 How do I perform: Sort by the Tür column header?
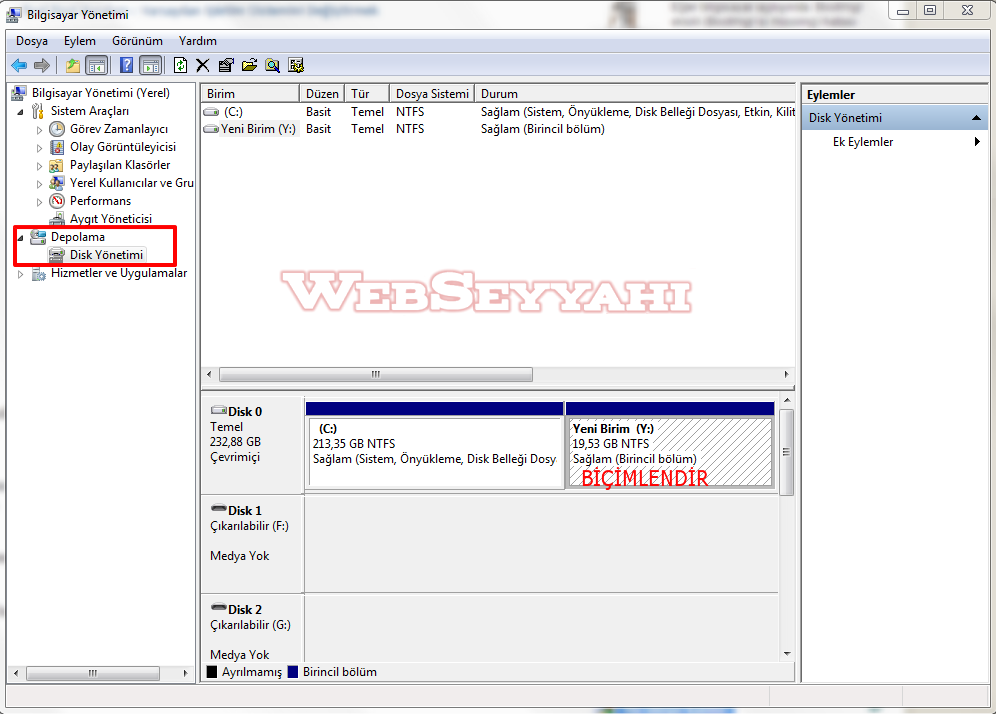click(x=367, y=93)
